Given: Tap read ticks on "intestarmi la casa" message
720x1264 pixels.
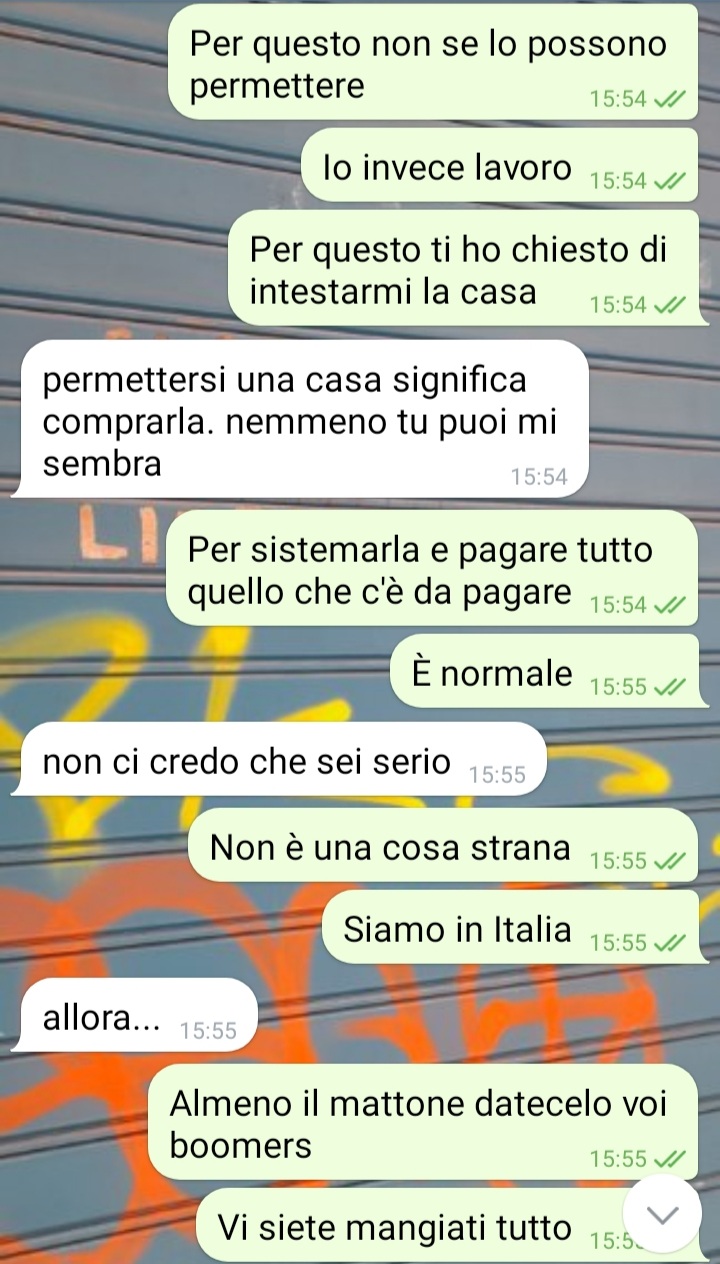Looking at the screenshot, I should (669, 306).
